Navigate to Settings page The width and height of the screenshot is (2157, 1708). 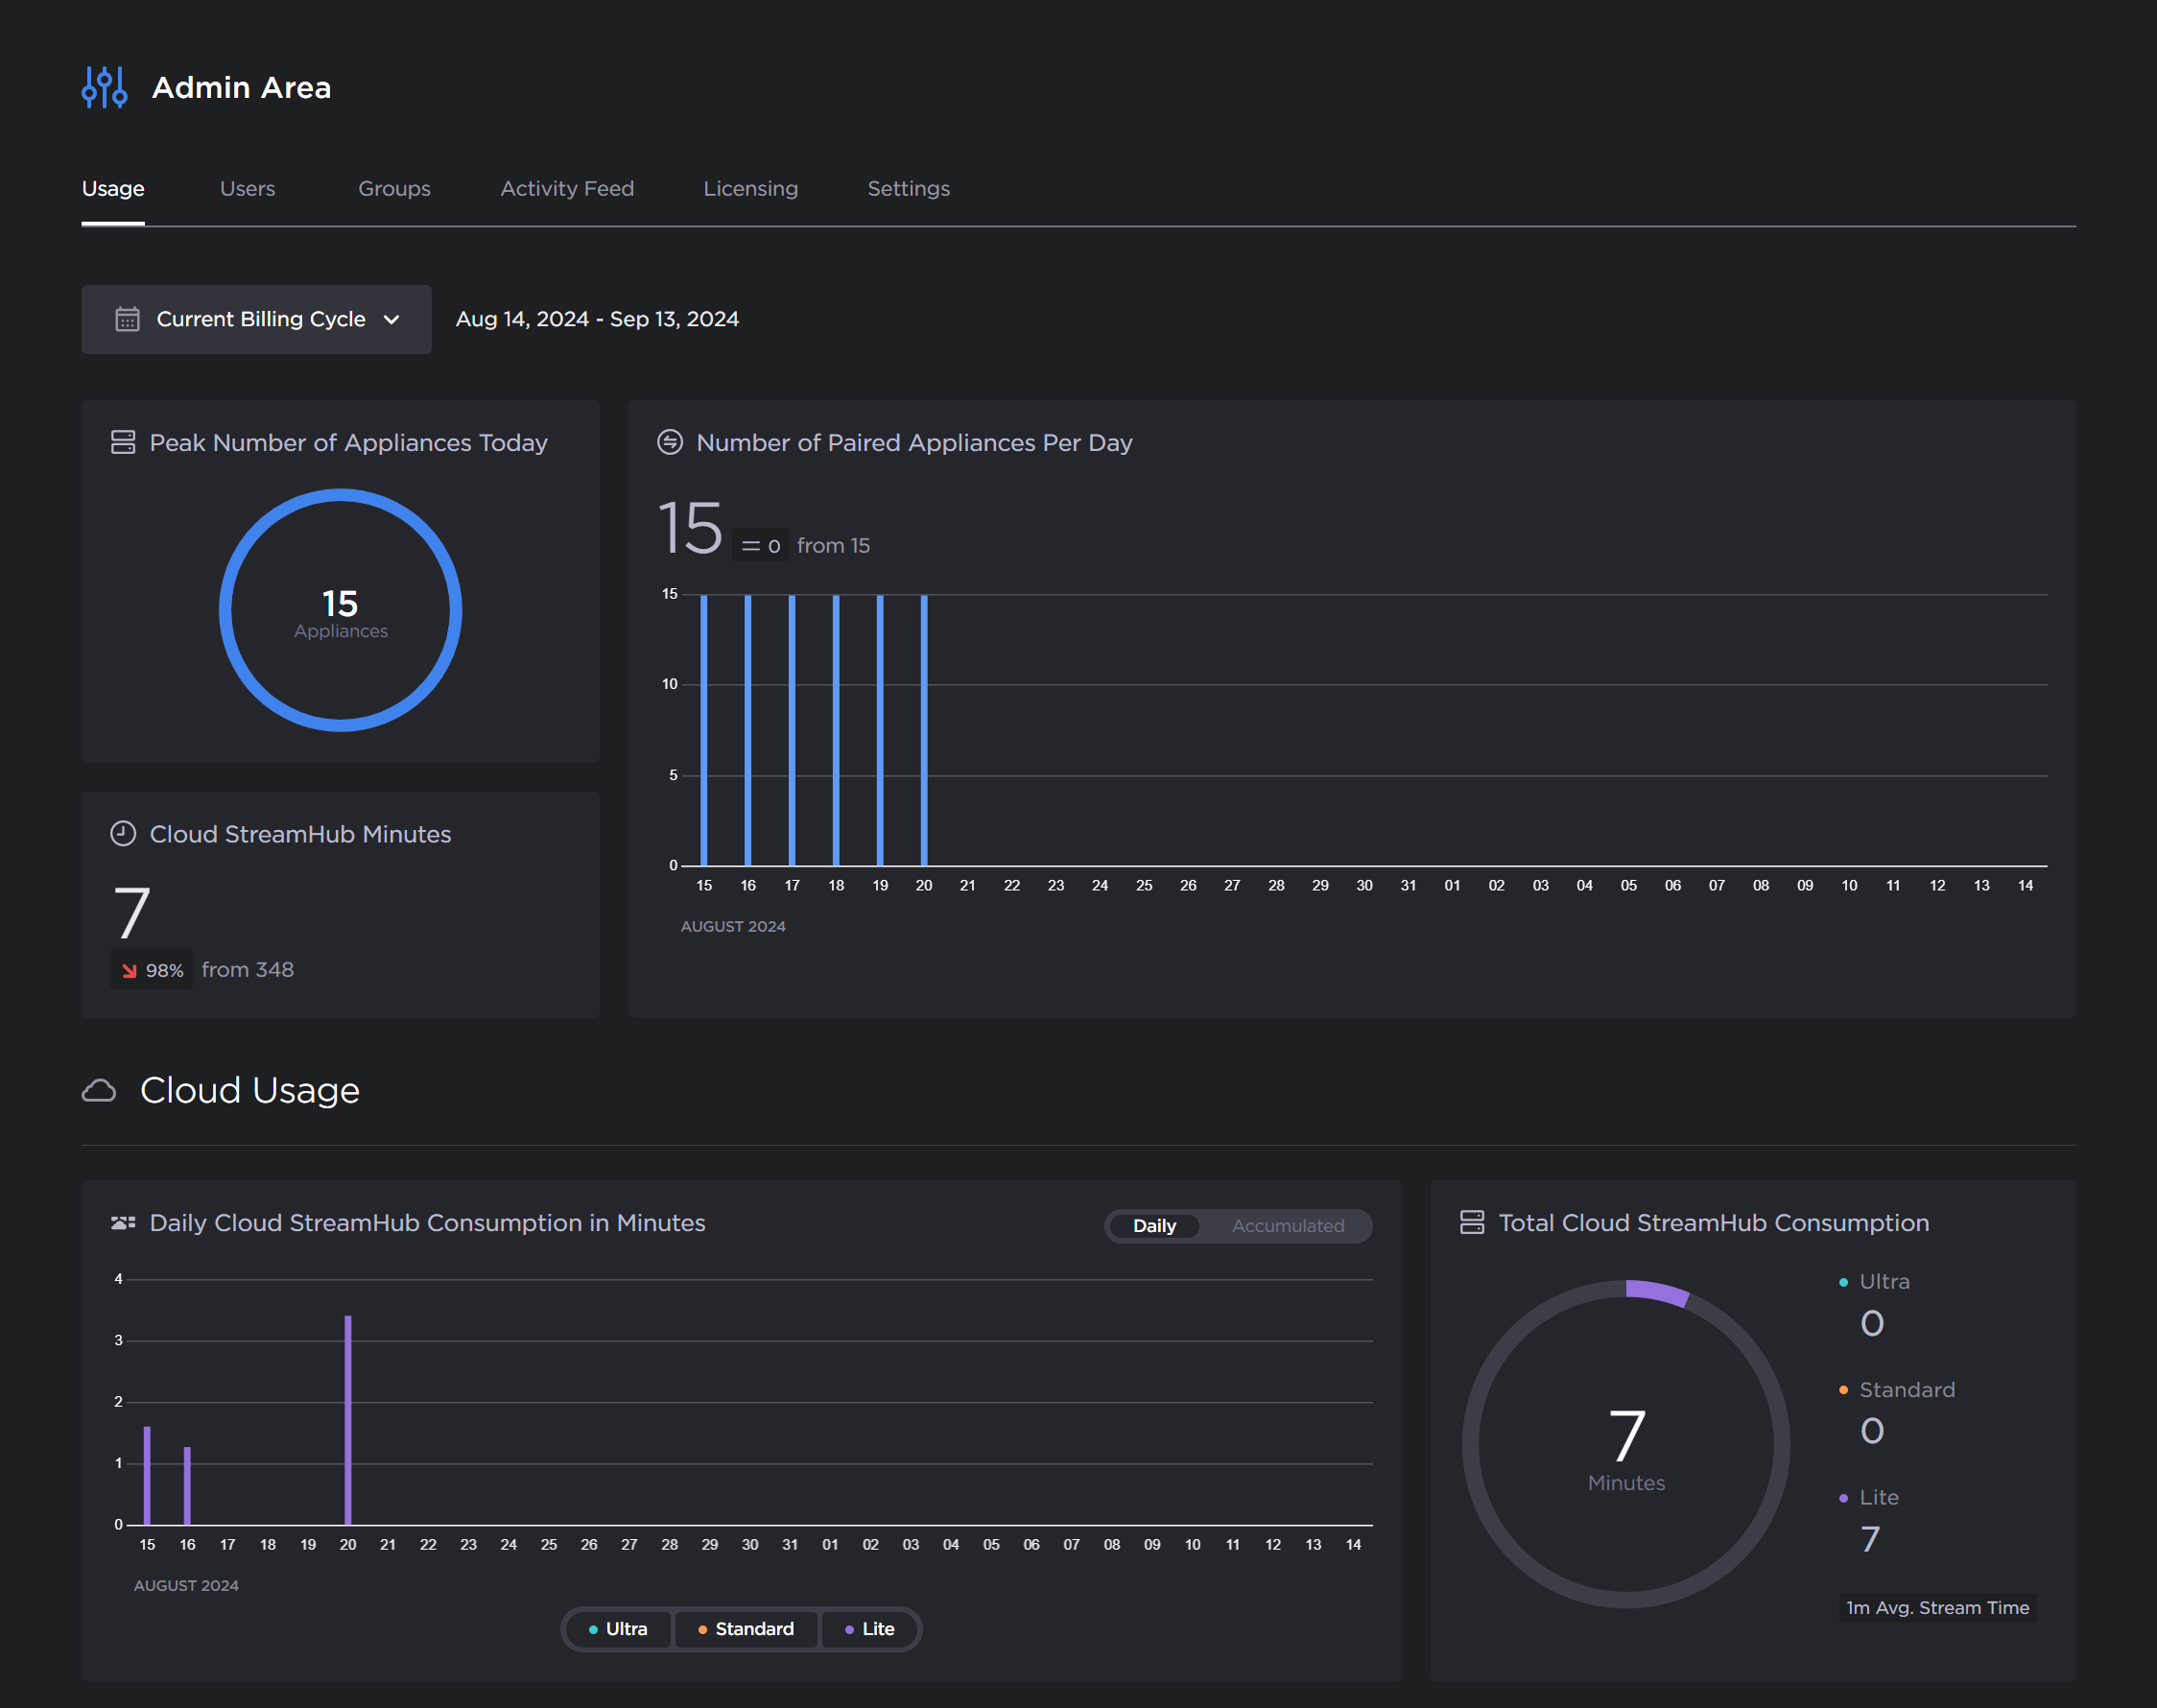point(907,187)
